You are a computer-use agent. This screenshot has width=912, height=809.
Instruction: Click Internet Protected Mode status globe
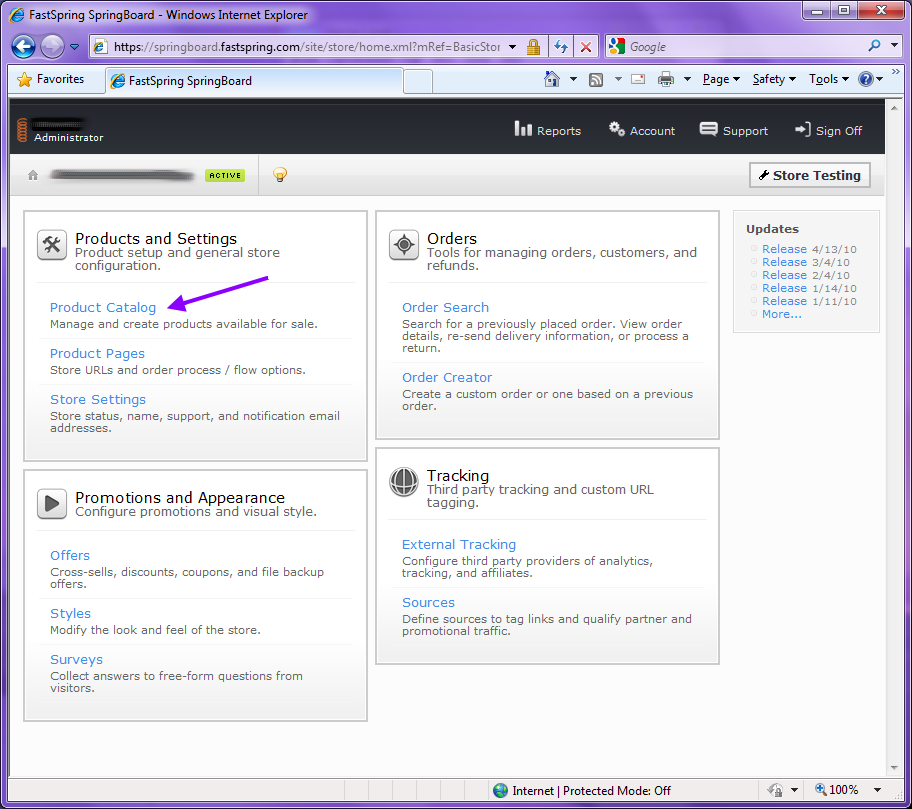pyautogui.click(x=500, y=790)
